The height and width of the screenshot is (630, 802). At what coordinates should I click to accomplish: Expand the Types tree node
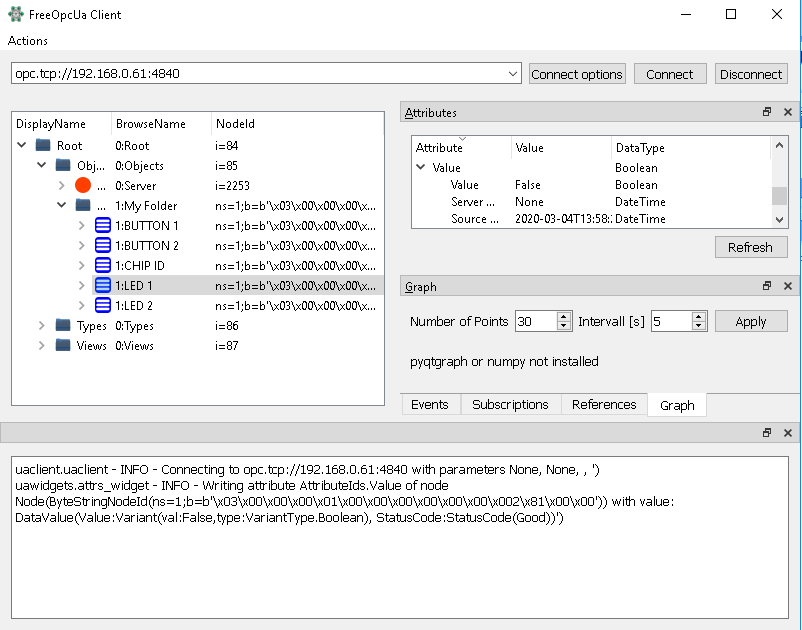[x=41, y=325]
